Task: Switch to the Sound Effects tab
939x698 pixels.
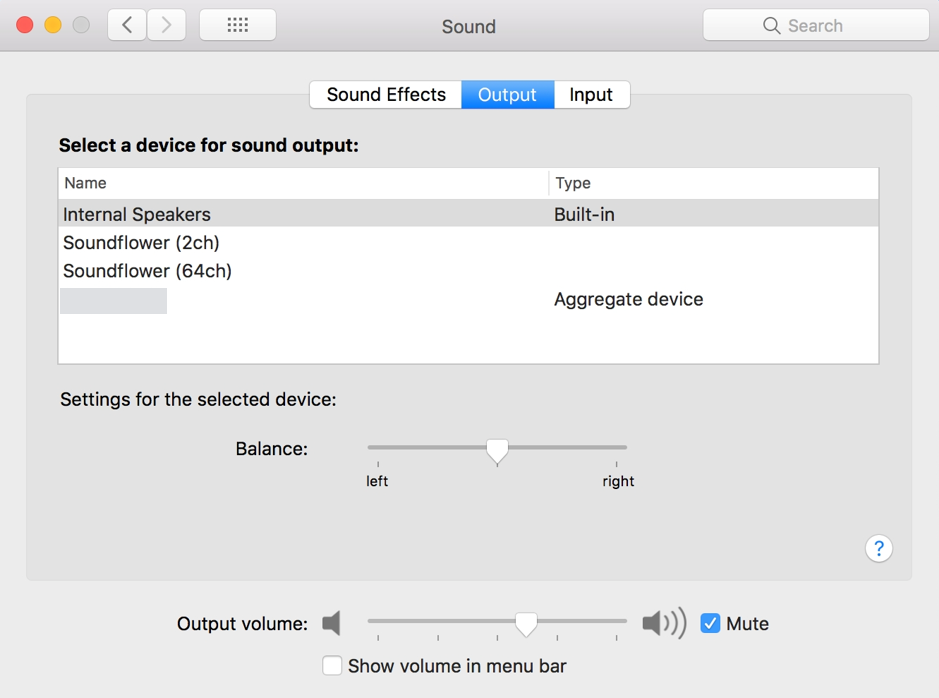Action: 386,95
